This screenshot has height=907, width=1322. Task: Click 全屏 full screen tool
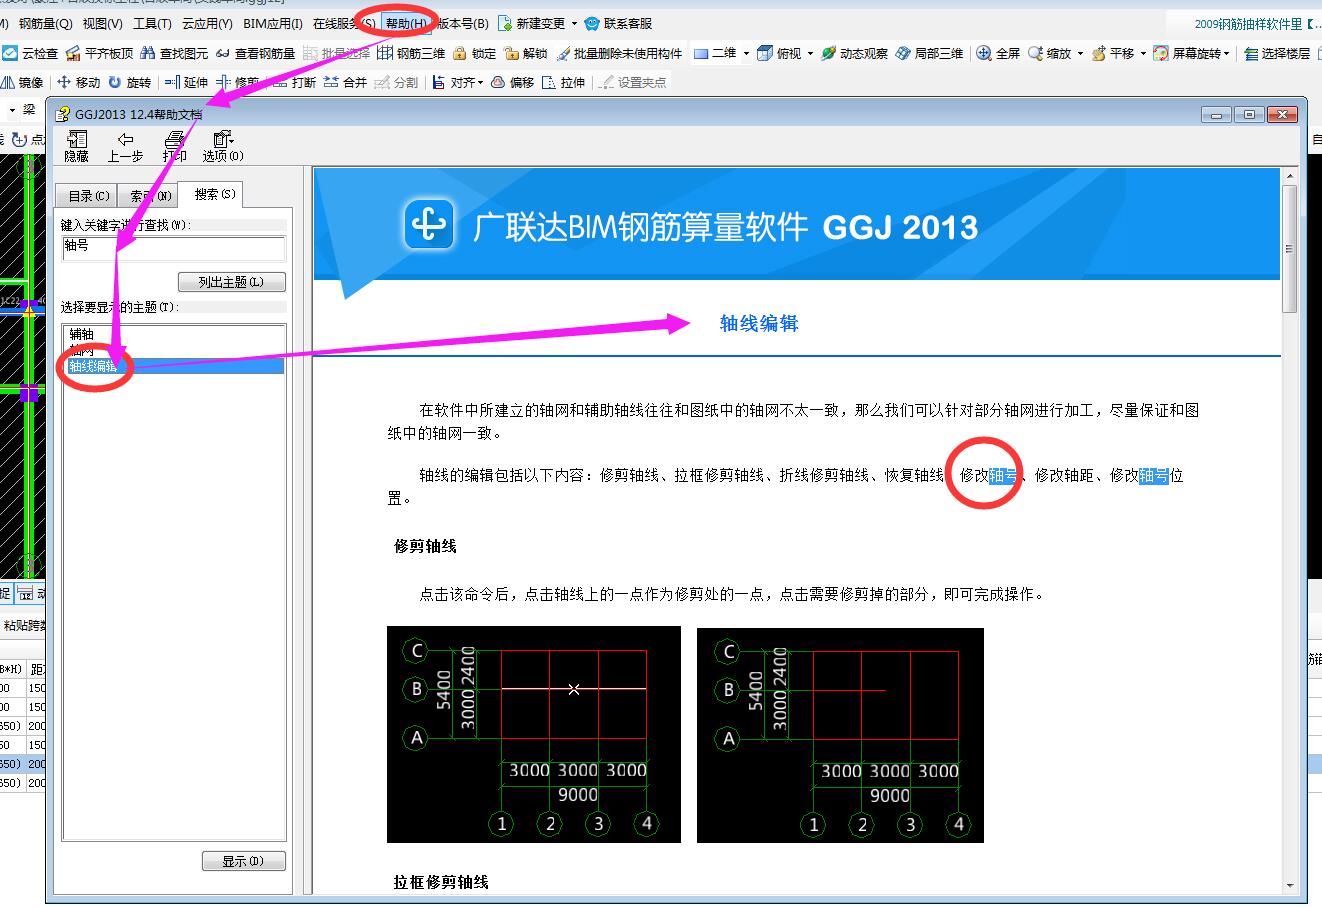pyautogui.click(x=998, y=53)
